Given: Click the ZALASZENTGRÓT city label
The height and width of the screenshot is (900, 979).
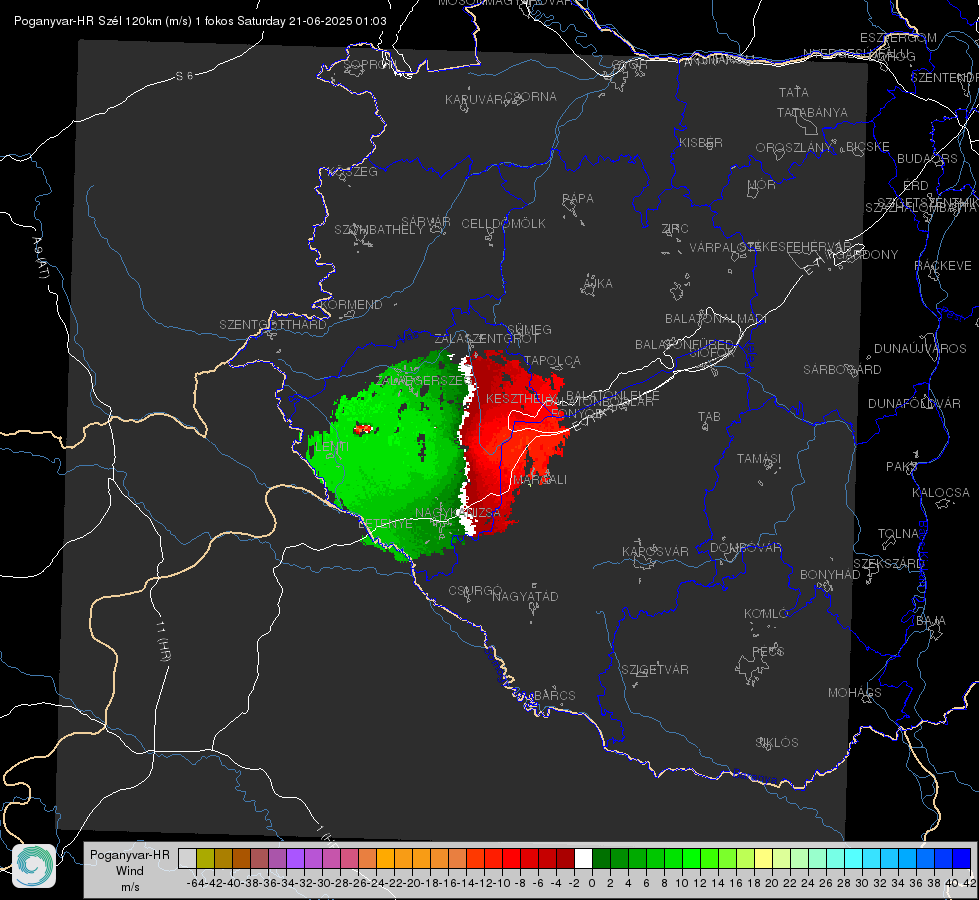Looking at the screenshot, I should coord(486,339).
